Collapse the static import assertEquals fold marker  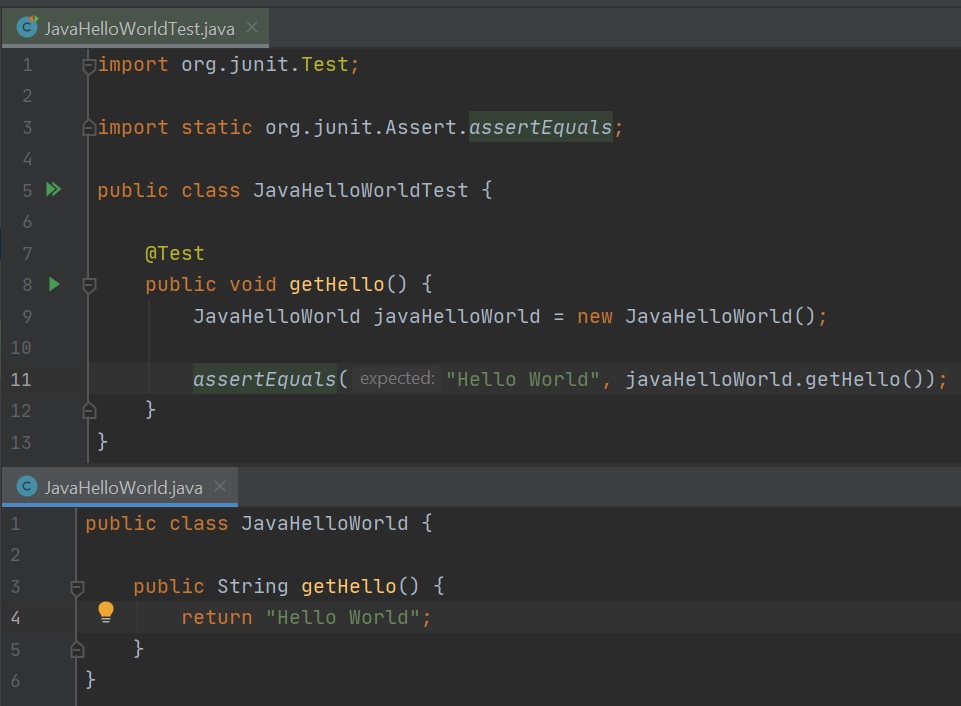click(x=89, y=128)
